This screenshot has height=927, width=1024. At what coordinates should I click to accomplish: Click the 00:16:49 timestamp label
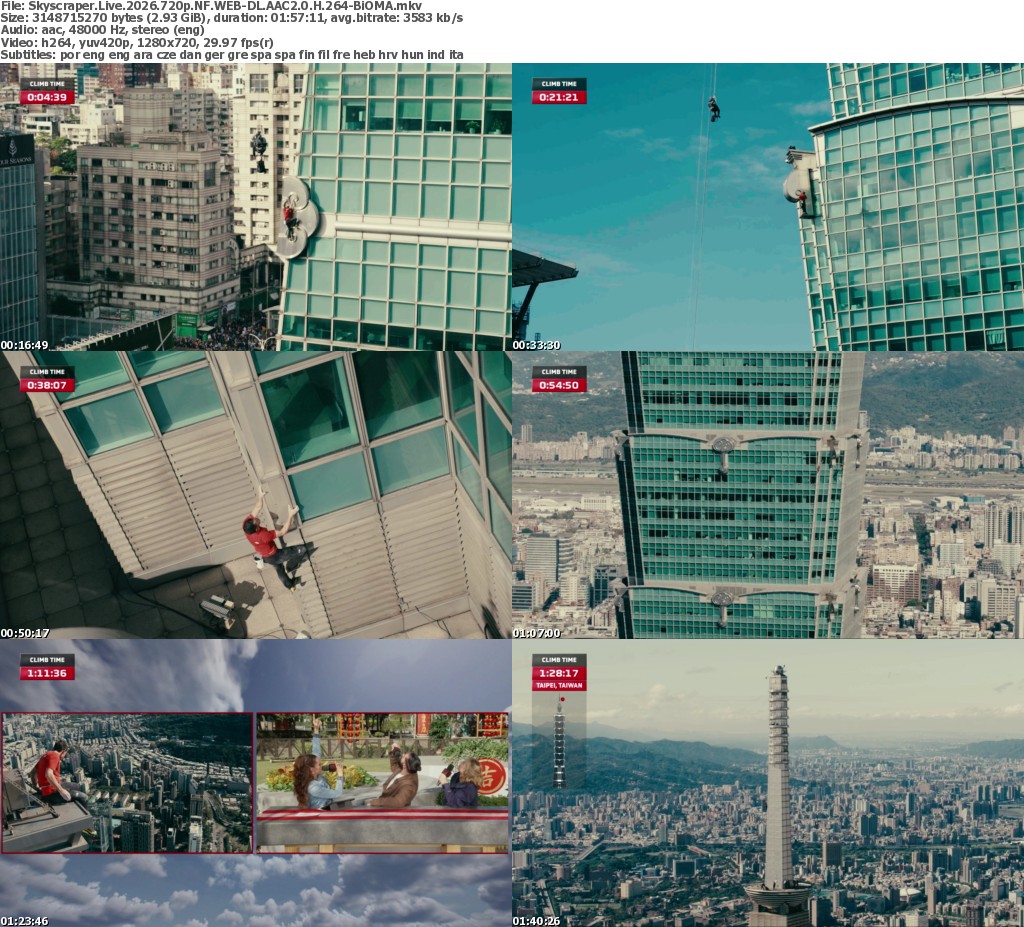pyautogui.click(x=25, y=345)
